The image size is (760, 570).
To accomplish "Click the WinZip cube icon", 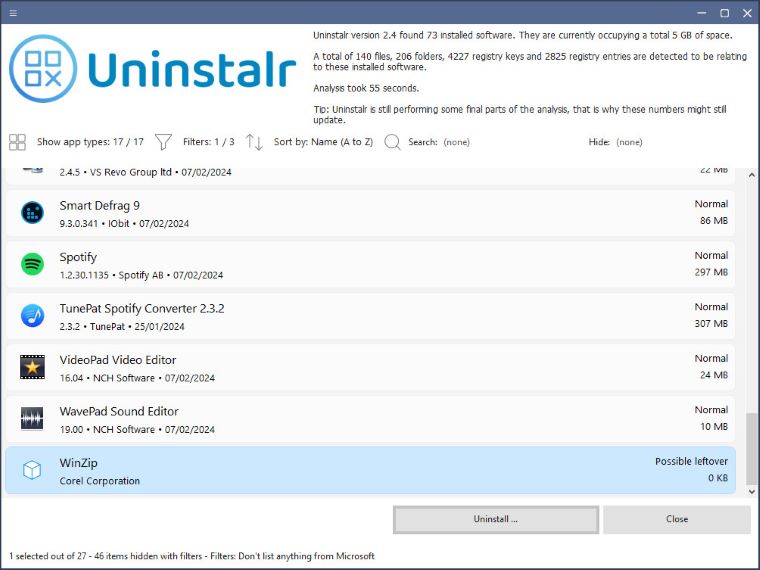I will pyautogui.click(x=32, y=470).
